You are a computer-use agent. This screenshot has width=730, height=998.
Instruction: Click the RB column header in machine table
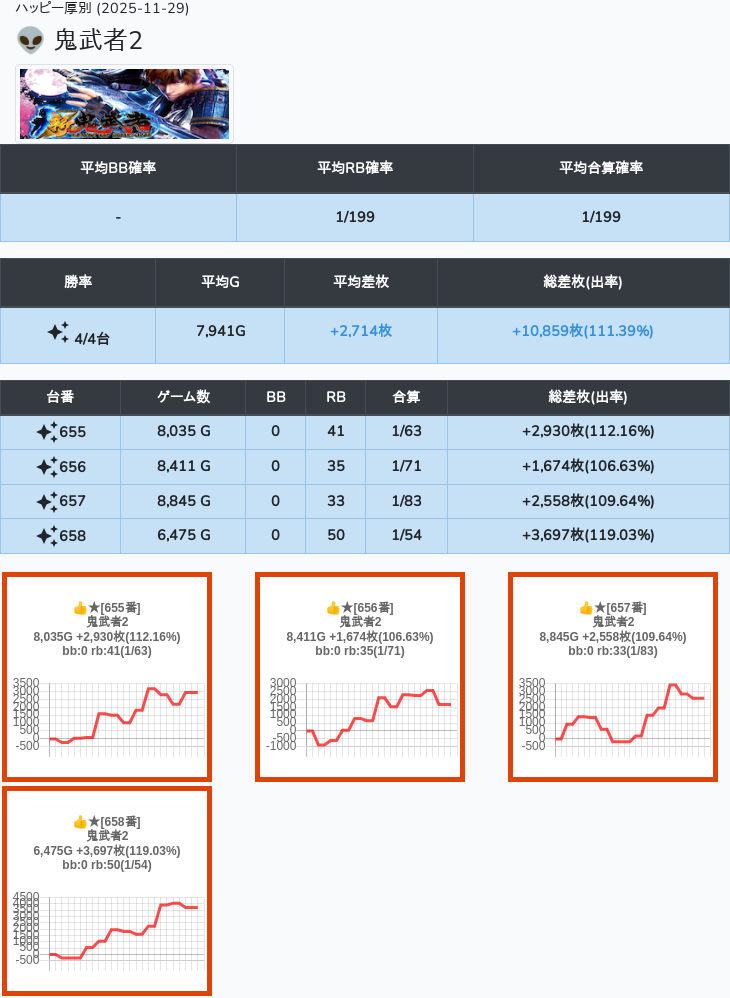336,397
